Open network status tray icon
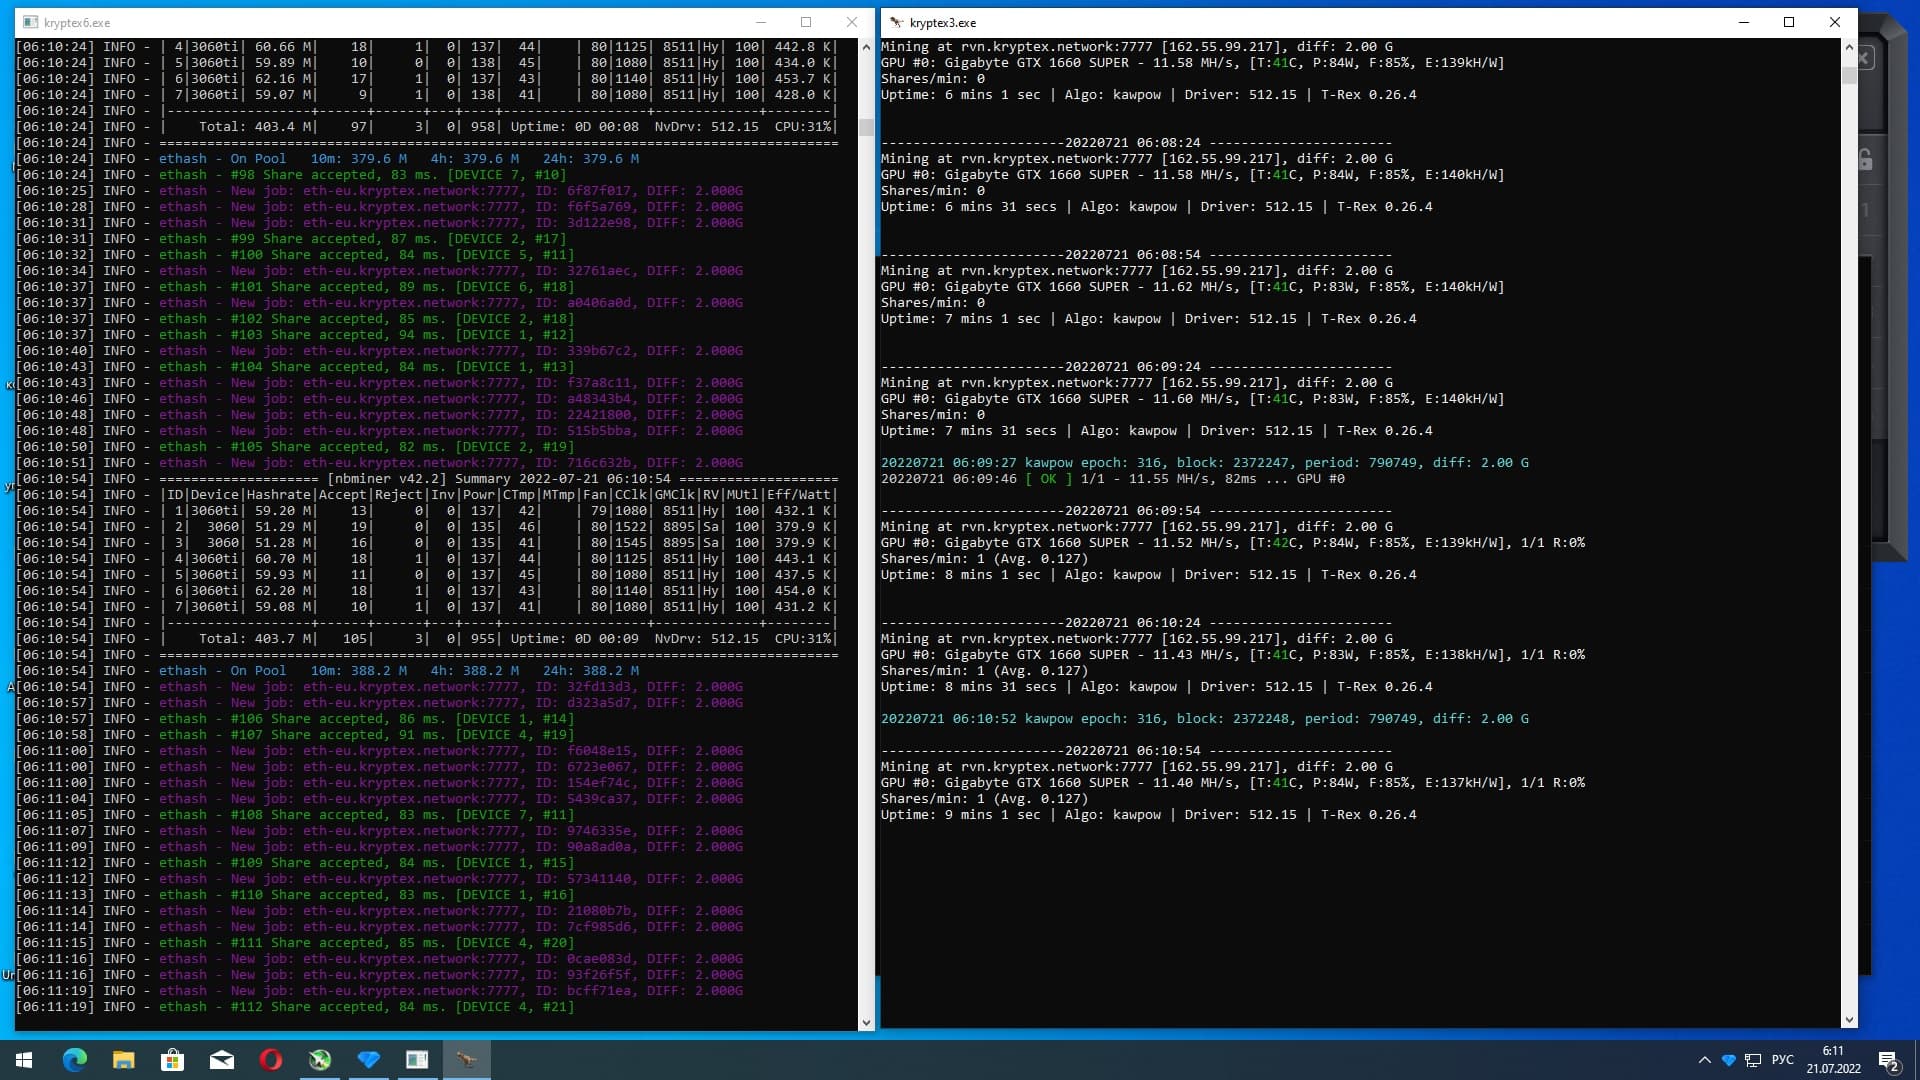This screenshot has width=1920, height=1080. point(1753,1060)
